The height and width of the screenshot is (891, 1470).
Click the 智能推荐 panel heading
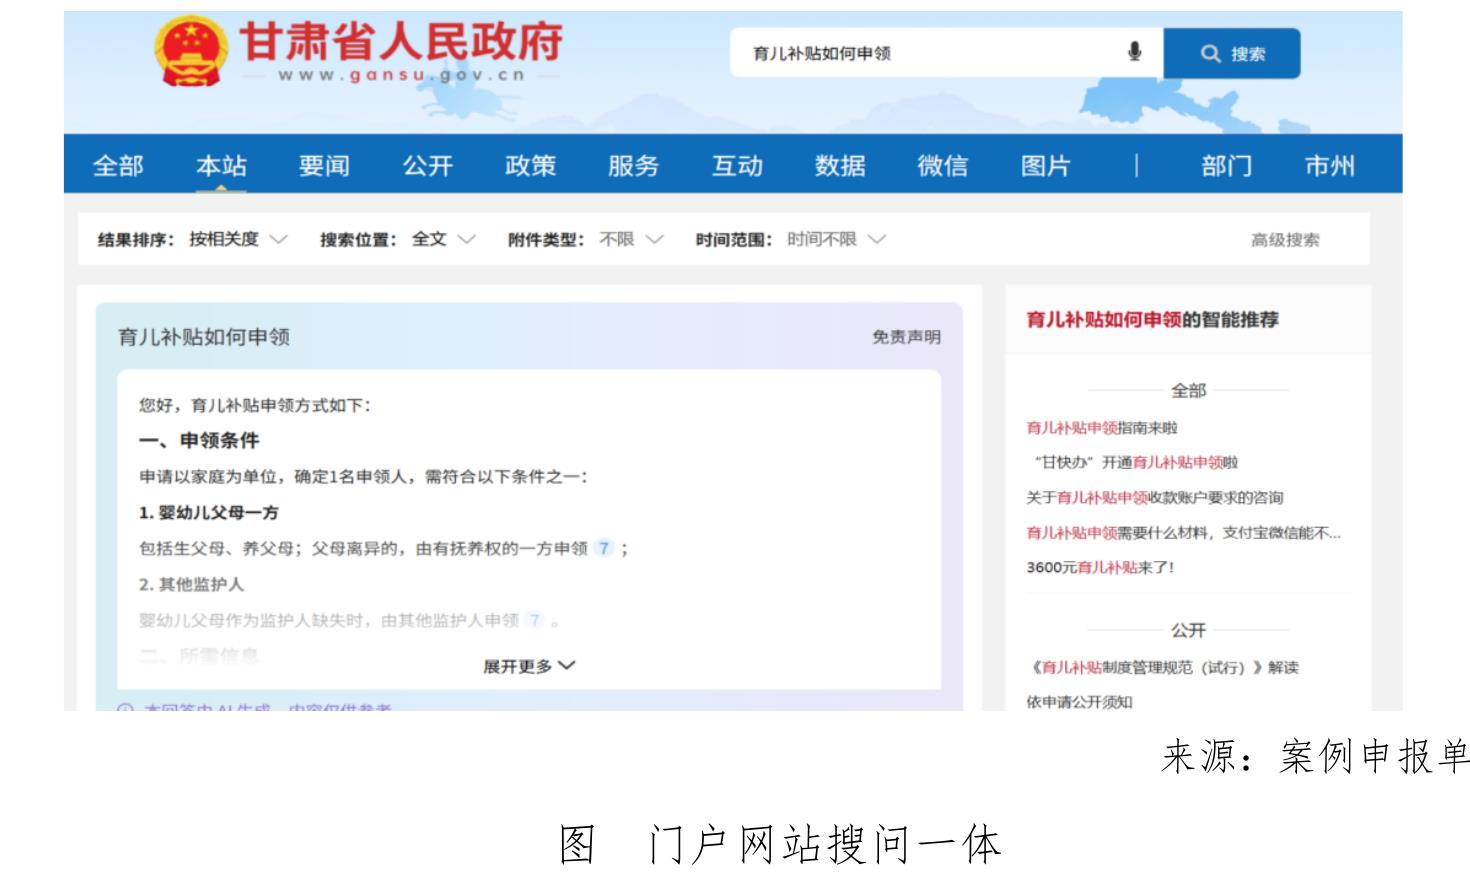(x=1152, y=319)
